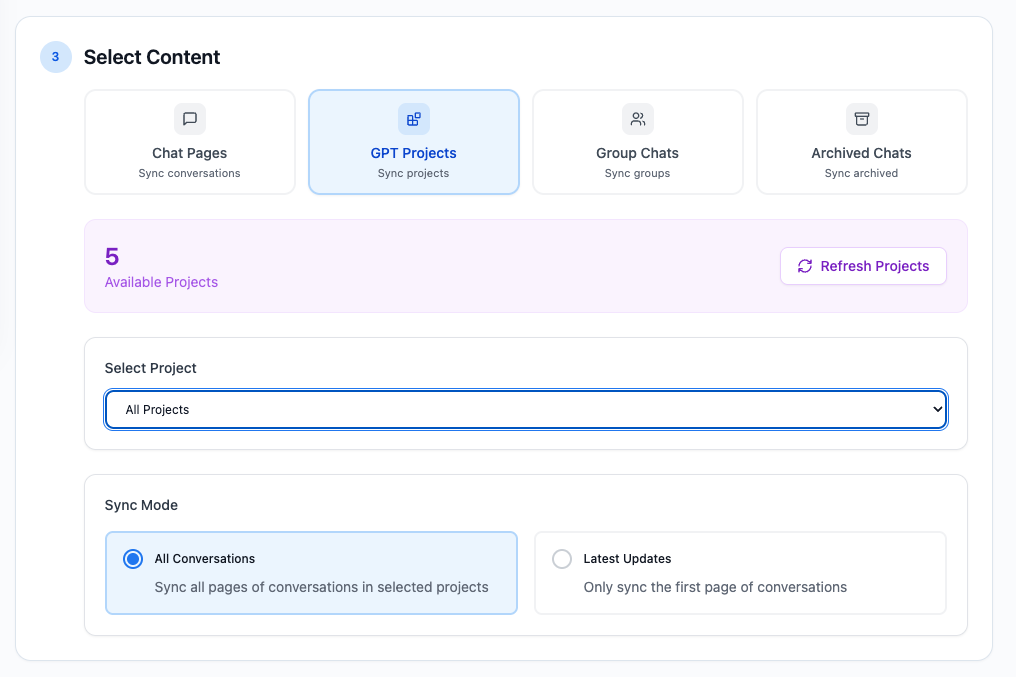Image resolution: width=1016 pixels, height=677 pixels.
Task: Click the 'Sync conversations' subtitle
Action: click(189, 173)
